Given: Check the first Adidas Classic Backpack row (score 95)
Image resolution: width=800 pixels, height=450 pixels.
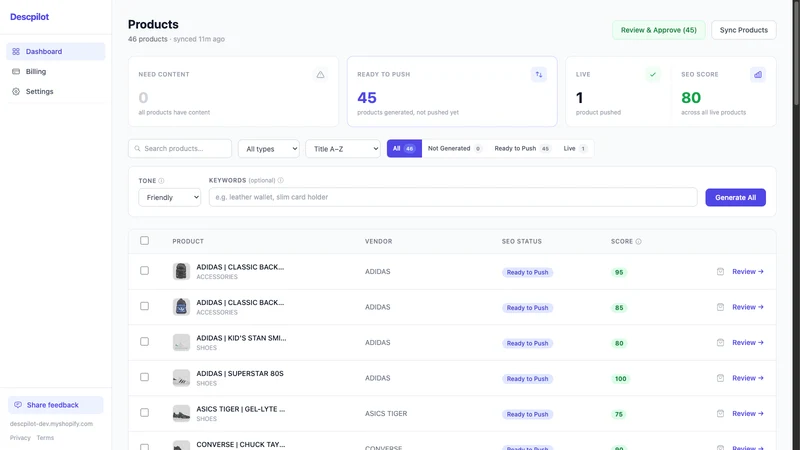Looking at the screenshot, I should click(x=144, y=270).
